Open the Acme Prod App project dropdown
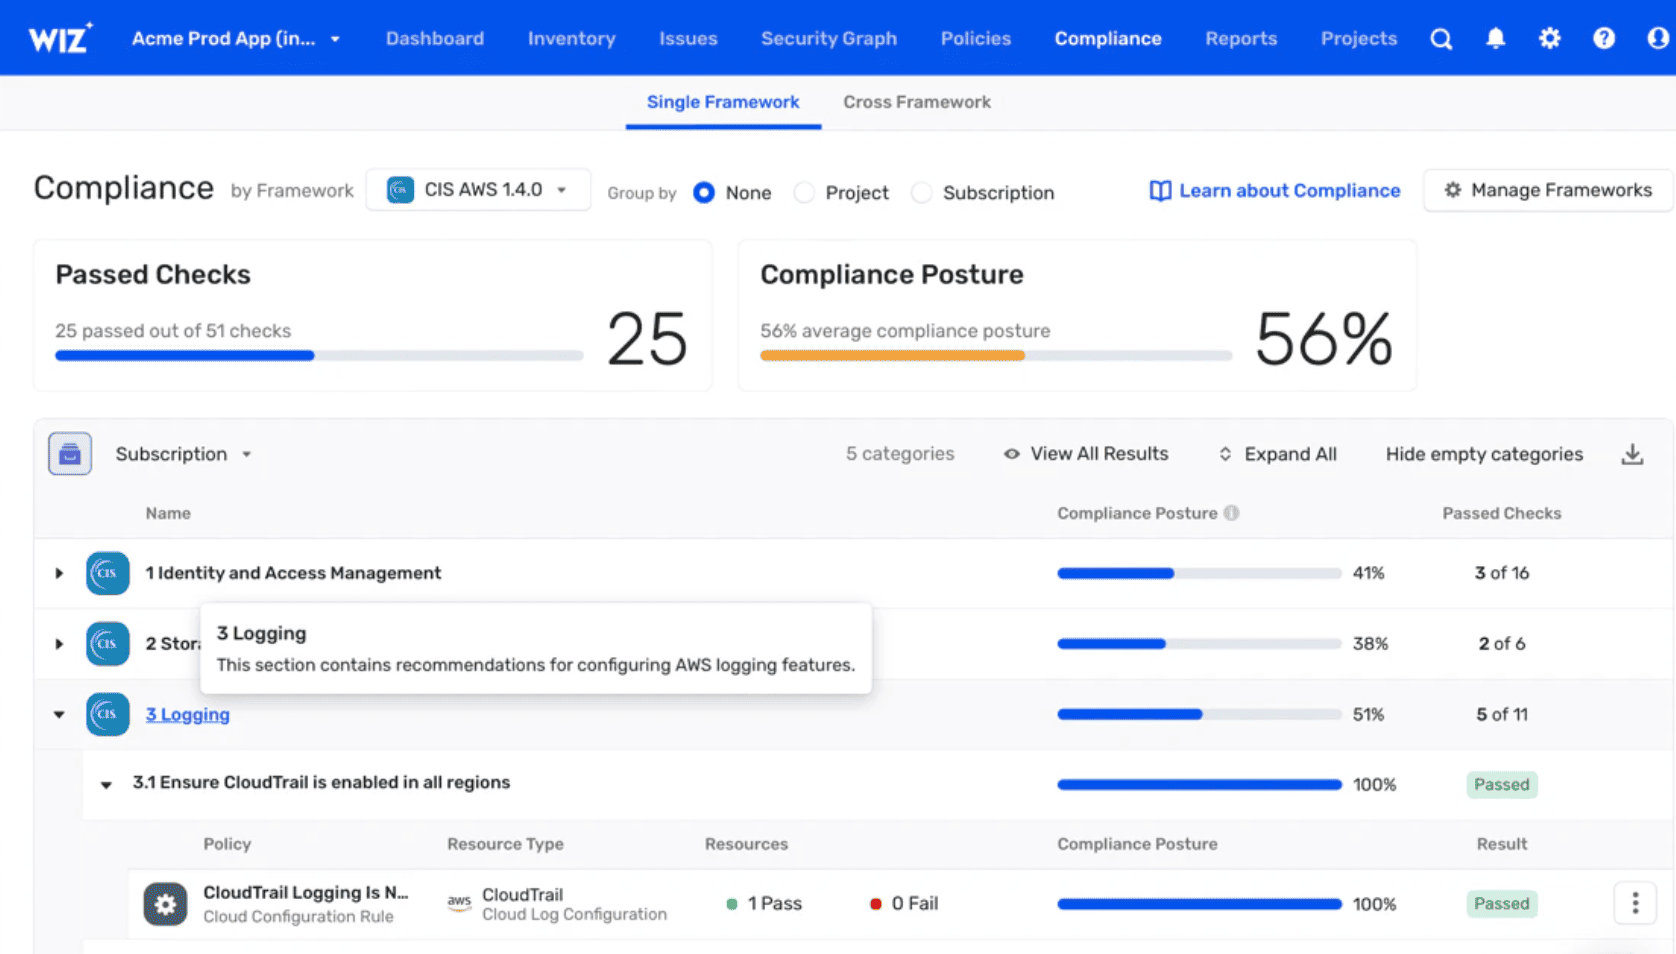Image resolution: width=1676 pixels, height=954 pixels. [x=236, y=38]
